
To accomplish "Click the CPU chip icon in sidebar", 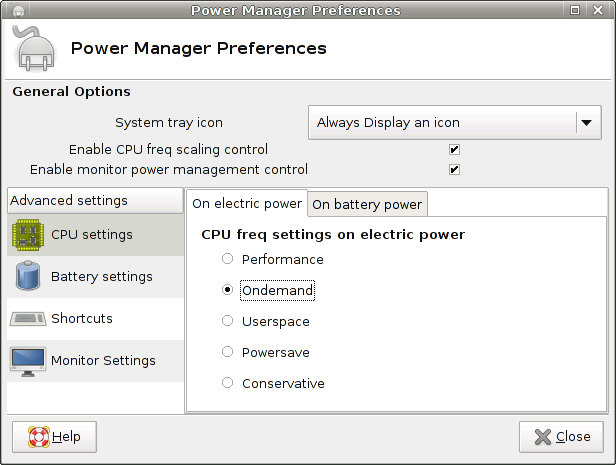I will 27,235.
